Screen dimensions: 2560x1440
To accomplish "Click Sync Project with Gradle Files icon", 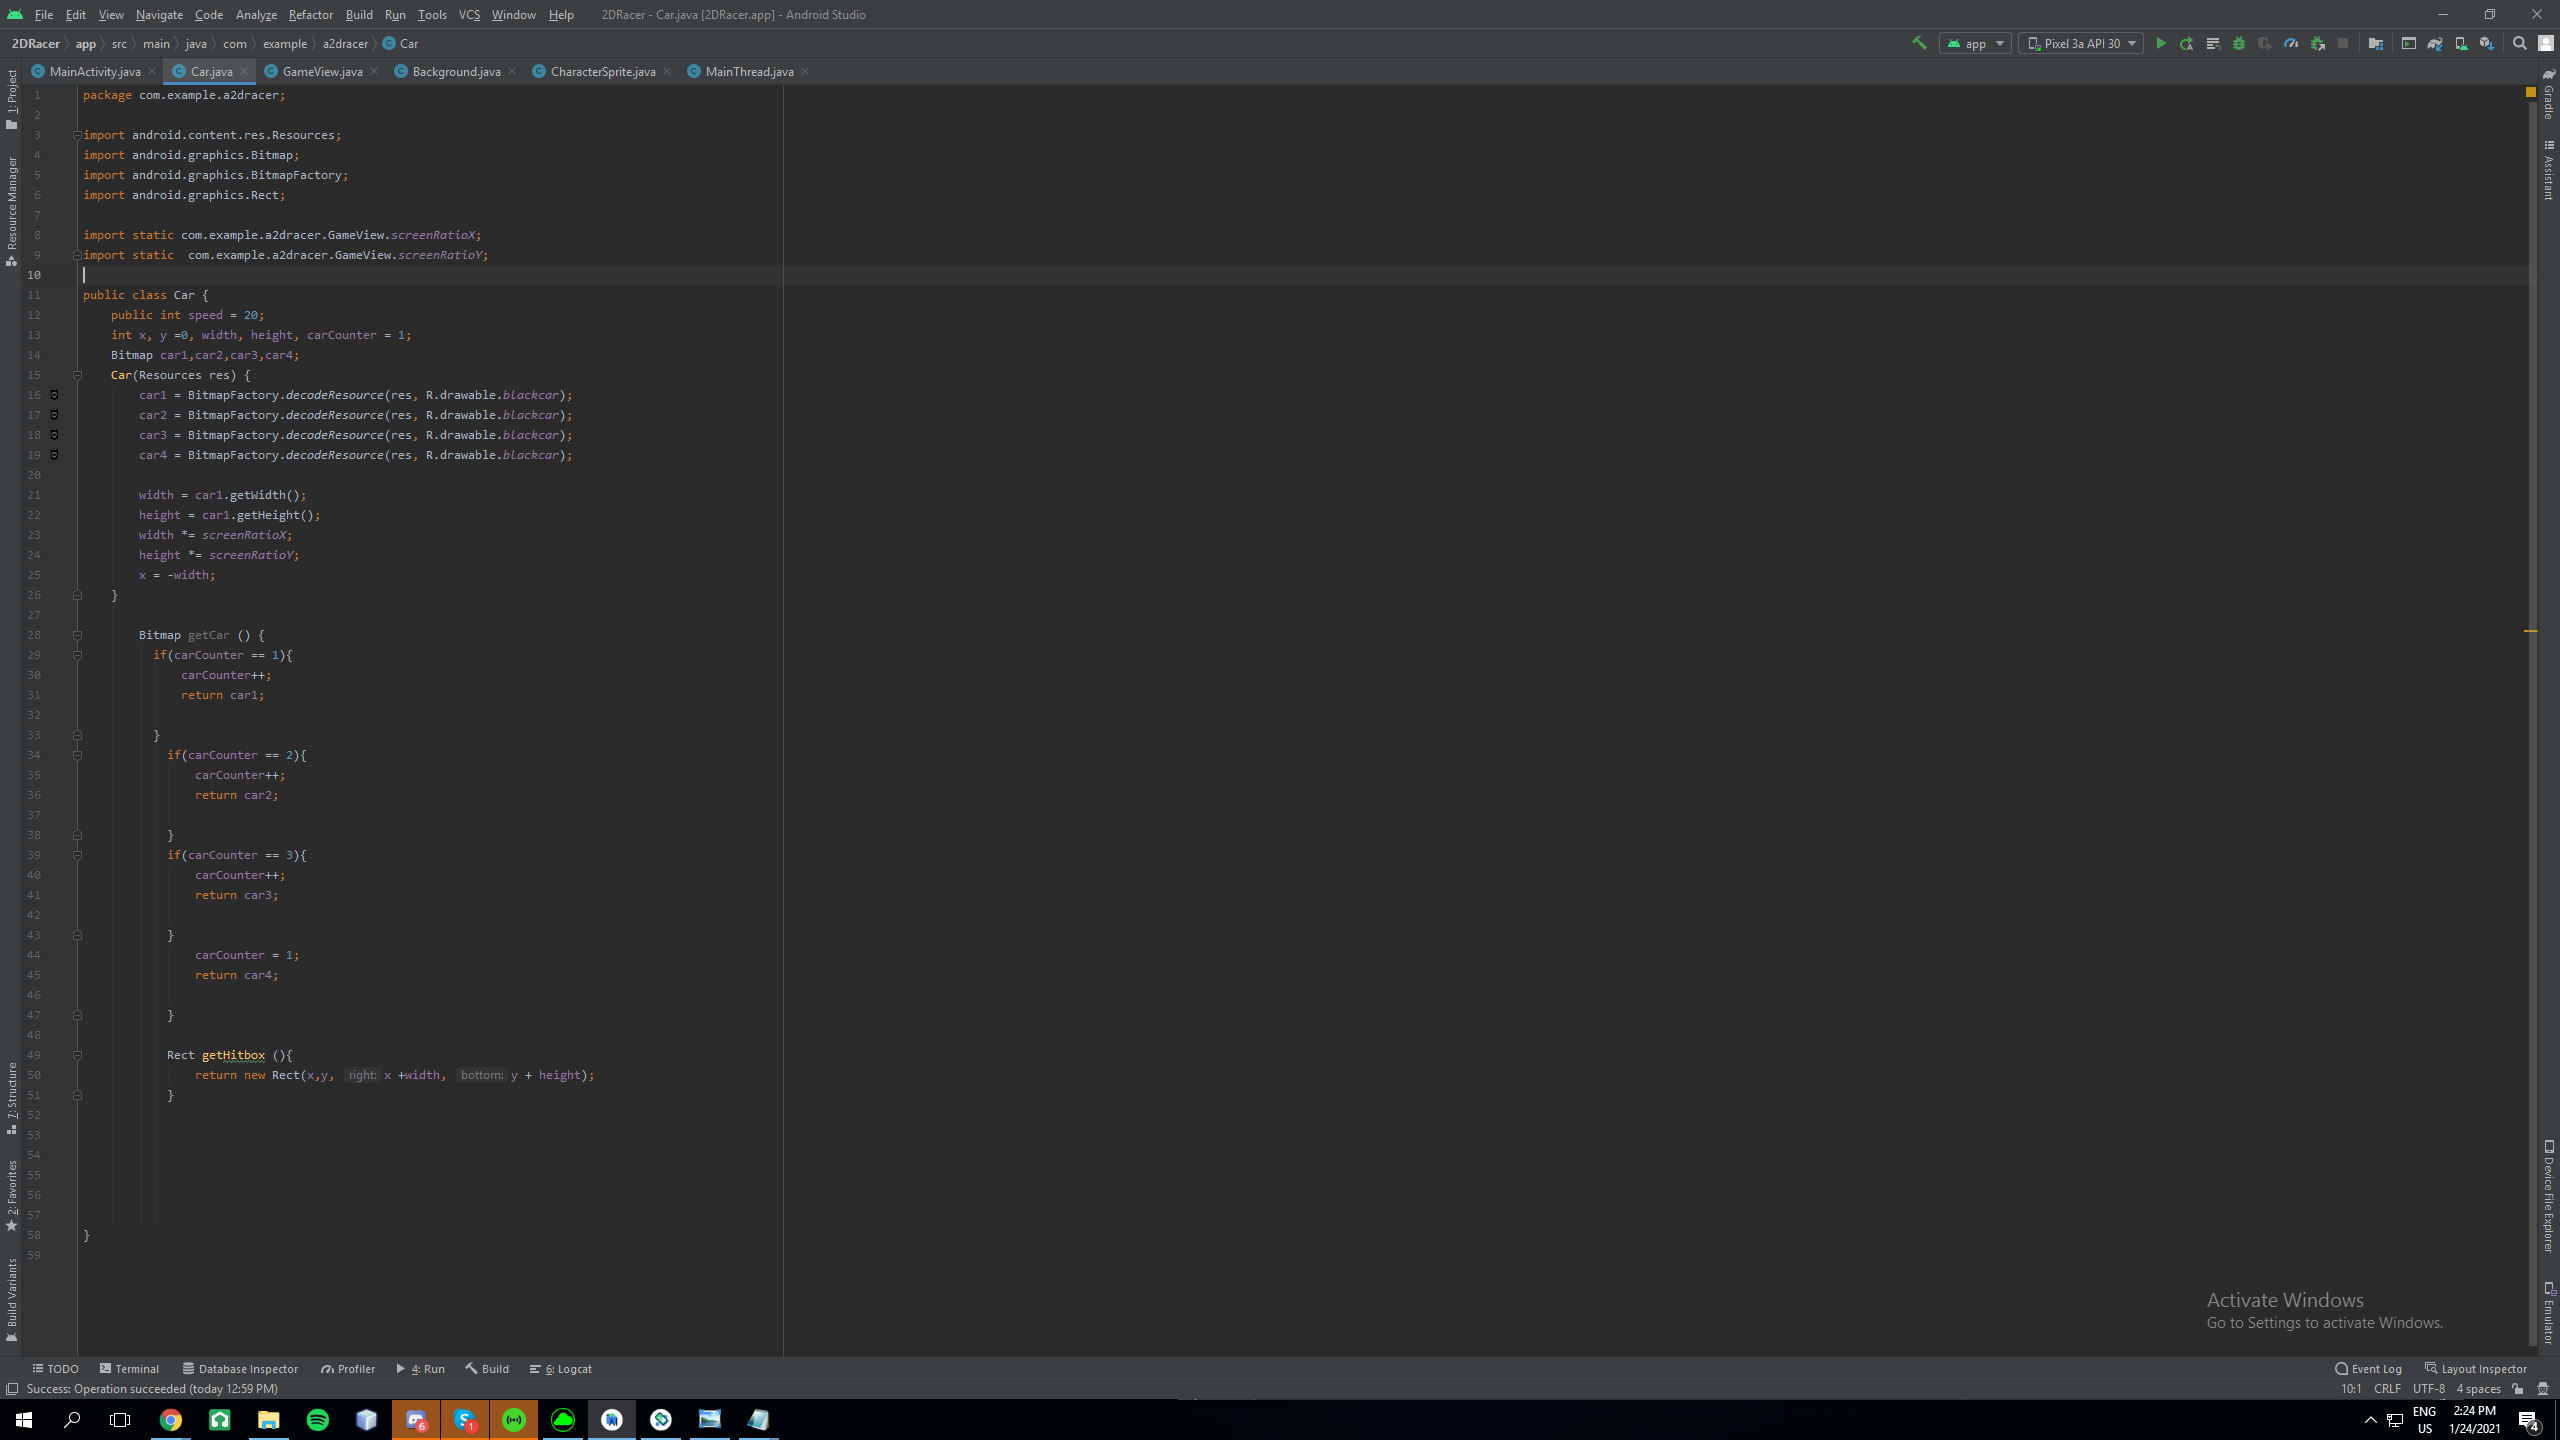I will 2435,43.
